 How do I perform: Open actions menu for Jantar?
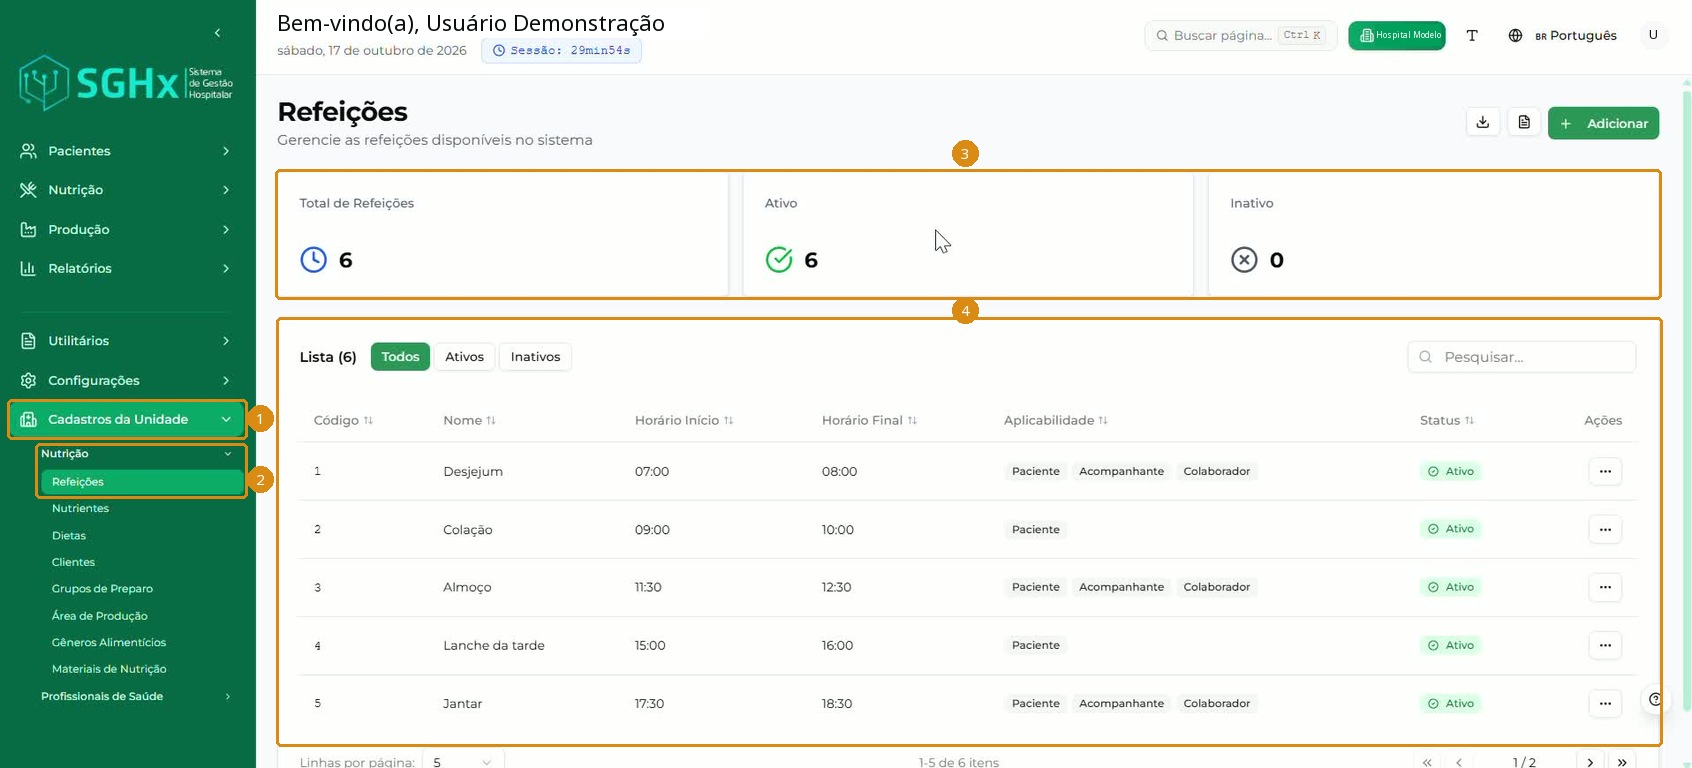[x=1605, y=703]
